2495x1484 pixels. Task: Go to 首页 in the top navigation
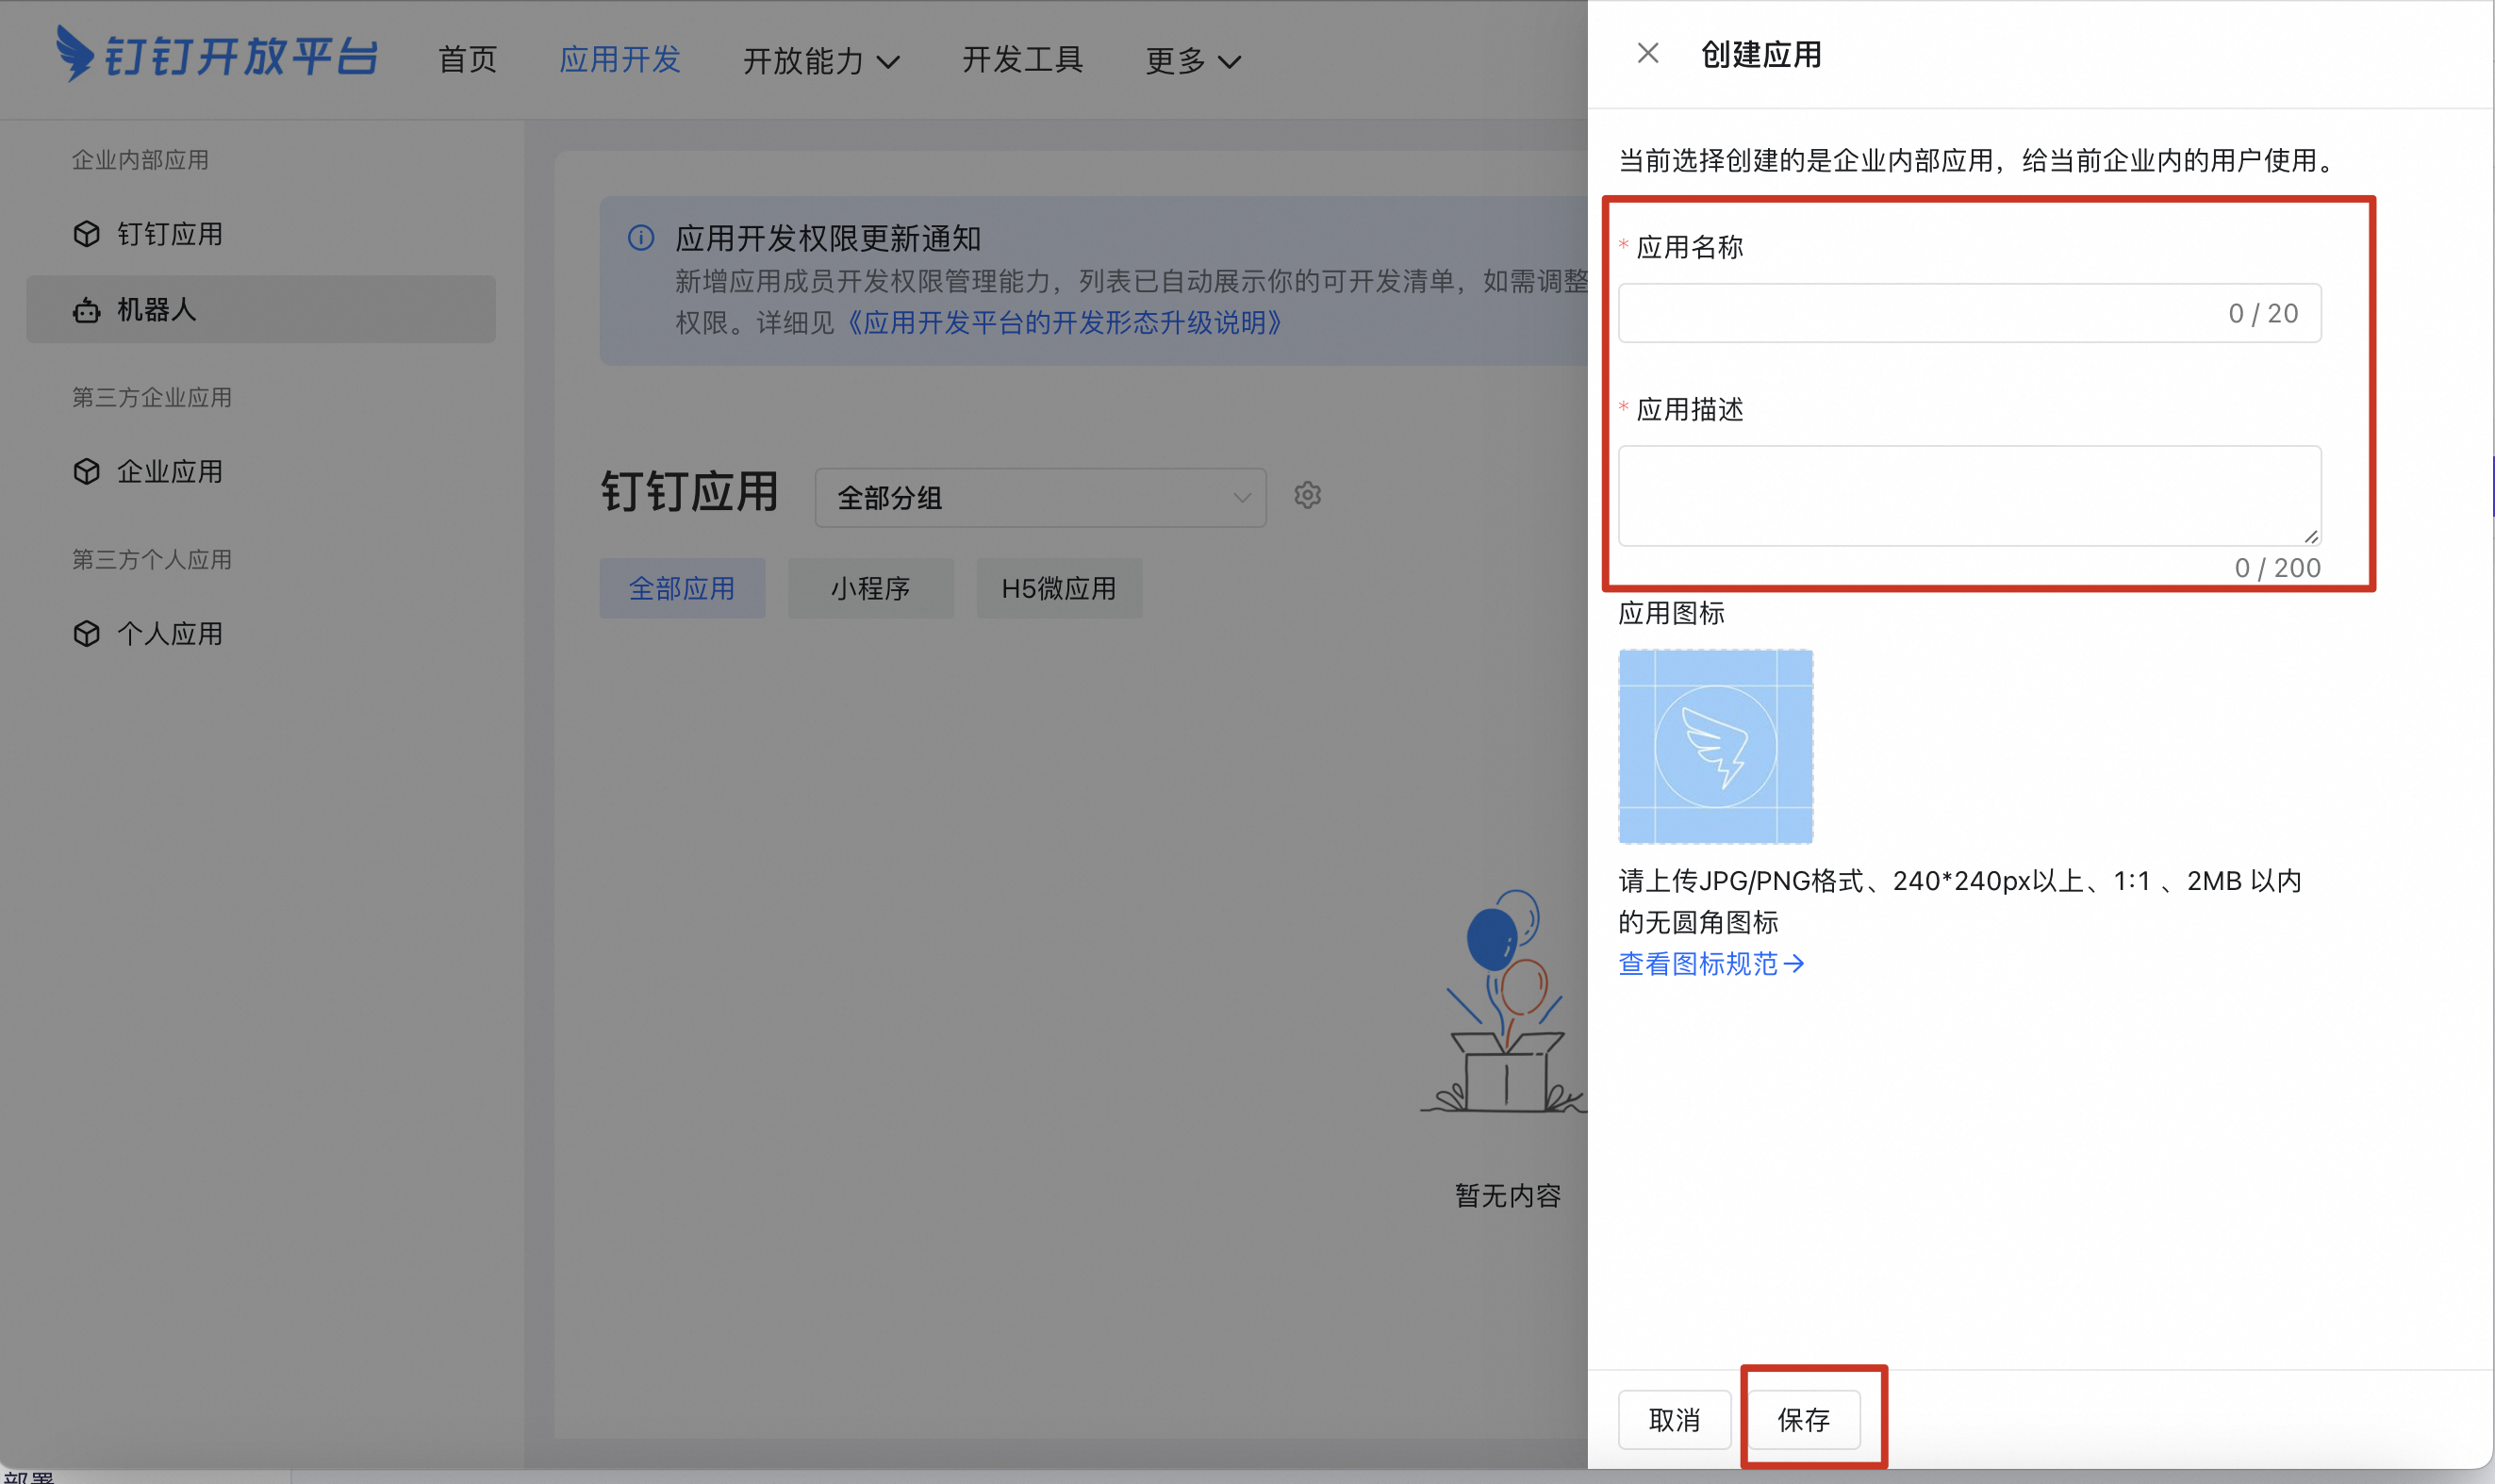(466, 61)
